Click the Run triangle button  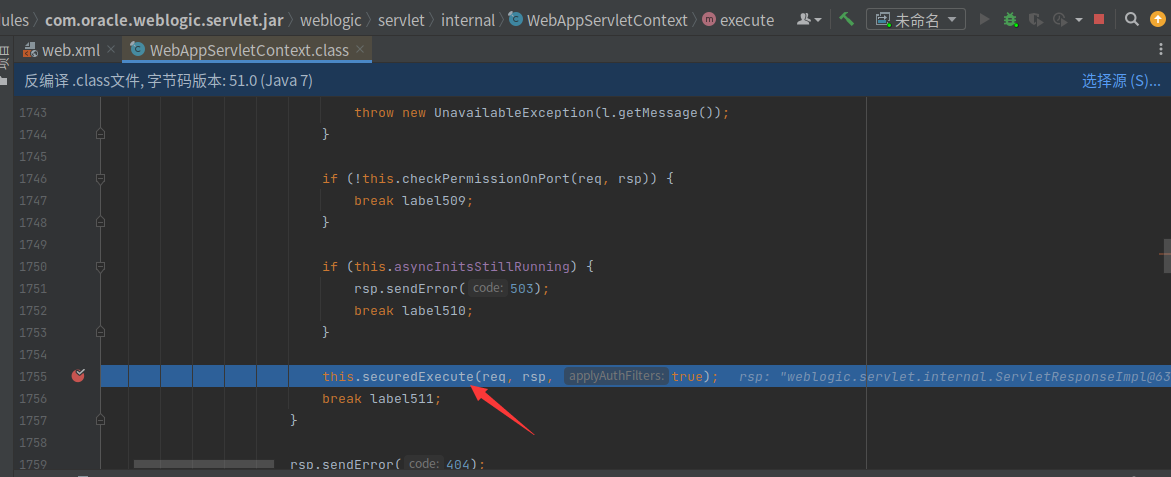pos(984,19)
